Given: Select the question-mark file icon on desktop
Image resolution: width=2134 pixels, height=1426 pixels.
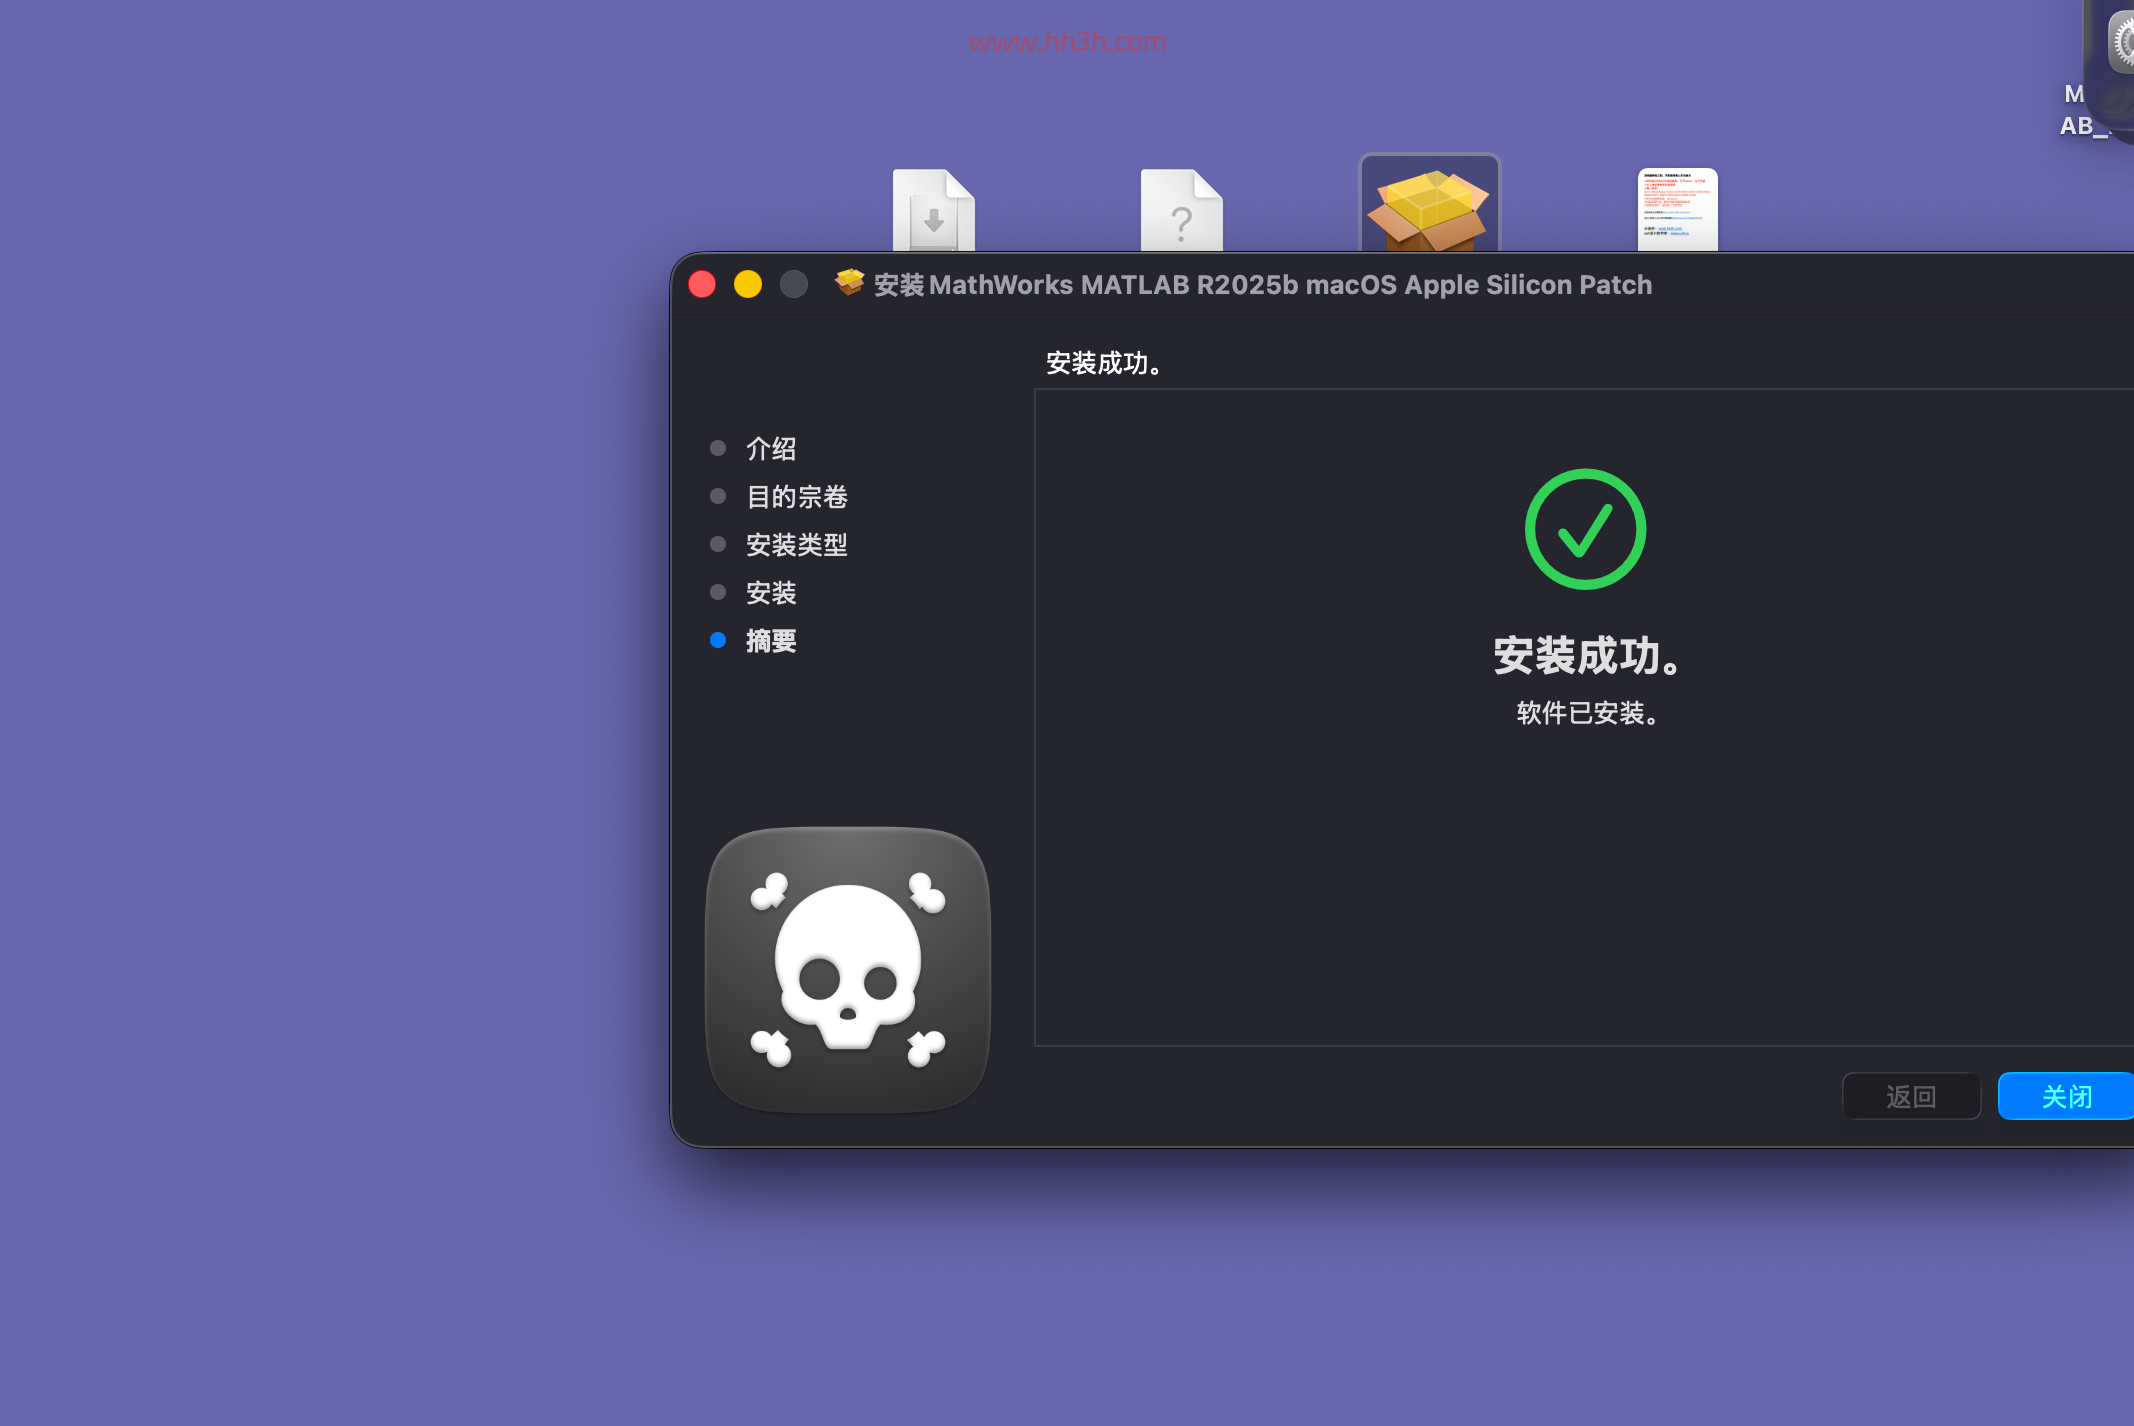Looking at the screenshot, I should click(1181, 210).
